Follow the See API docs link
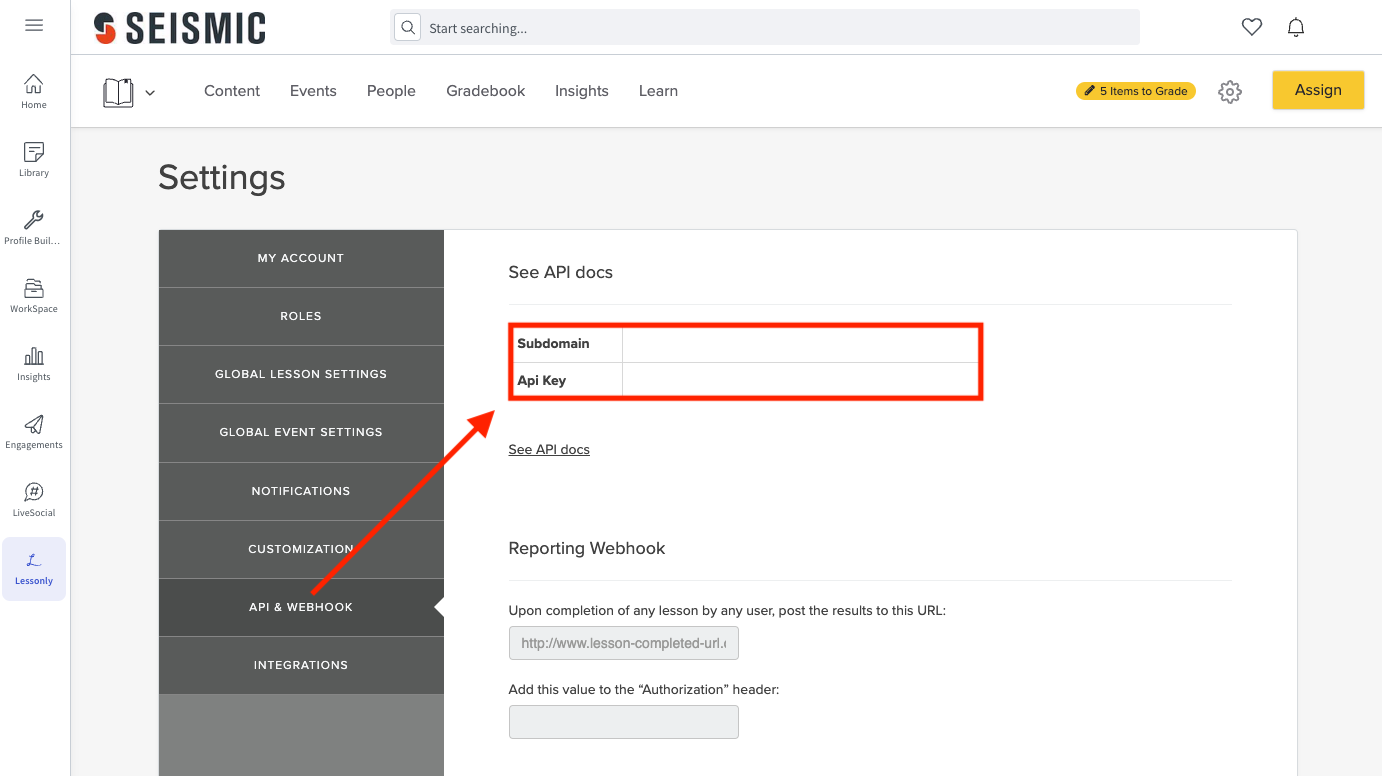This screenshot has height=776, width=1382. (549, 450)
